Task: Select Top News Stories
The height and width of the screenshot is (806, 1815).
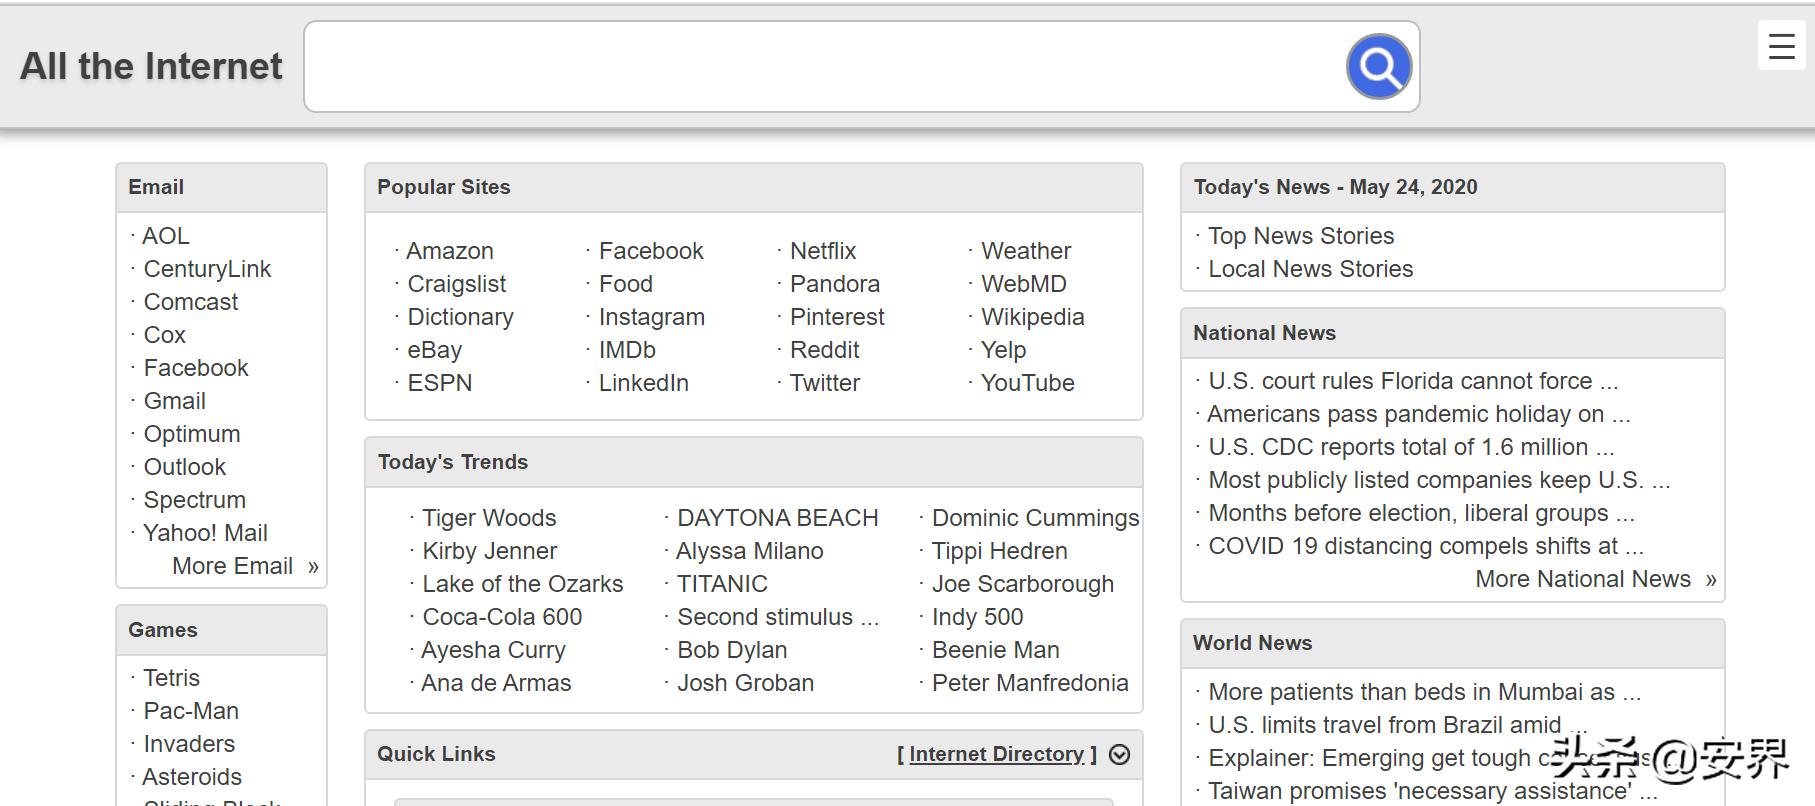Action: [x=1300, y=236]
